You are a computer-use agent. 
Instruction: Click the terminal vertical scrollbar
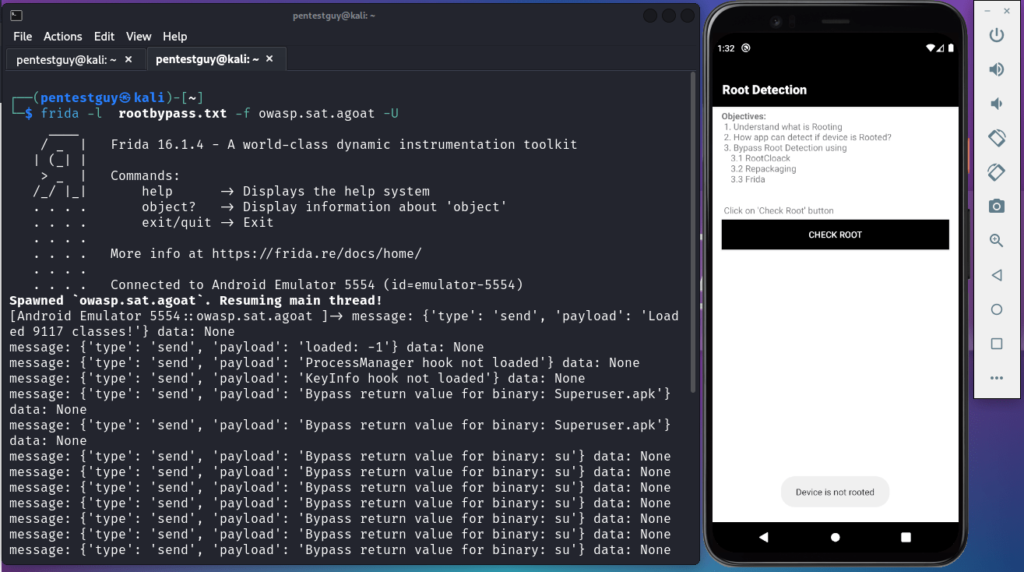[x=692, y=232]
